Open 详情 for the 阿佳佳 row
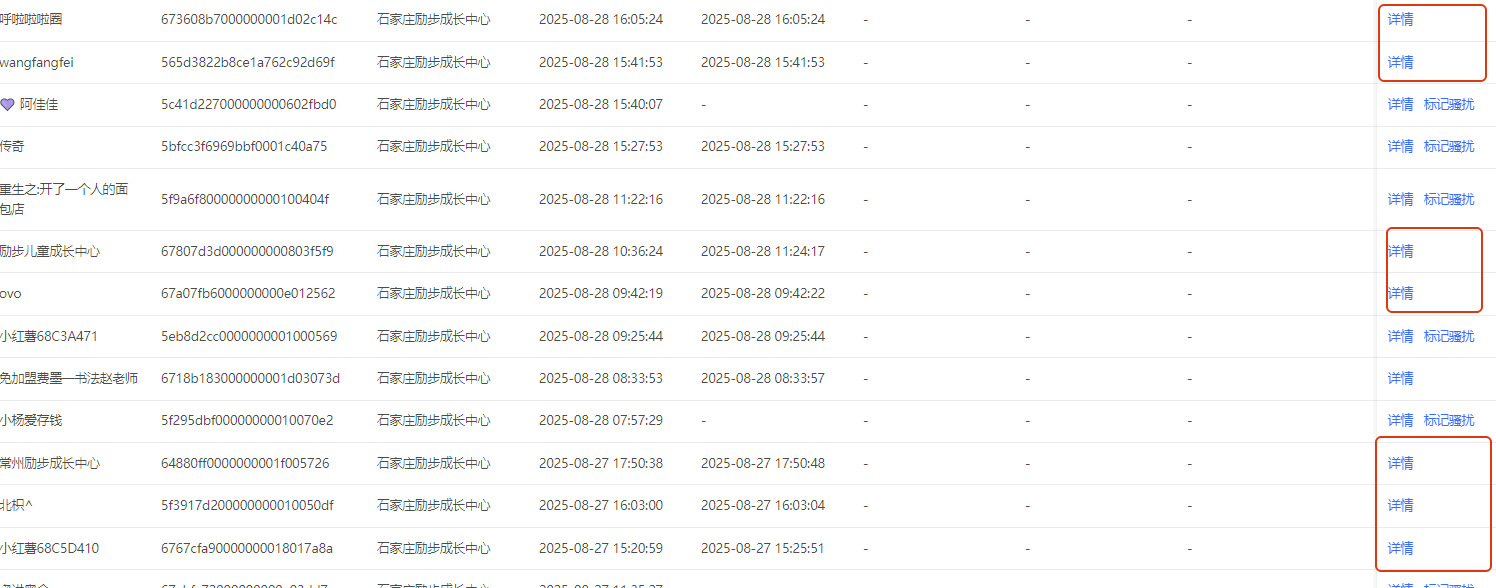The image size is (1496, 588). coord(1400,104)
